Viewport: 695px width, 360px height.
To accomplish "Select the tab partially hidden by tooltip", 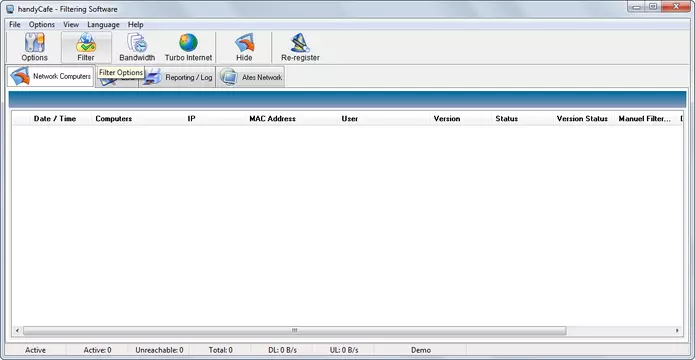I will tap(117, 81).
